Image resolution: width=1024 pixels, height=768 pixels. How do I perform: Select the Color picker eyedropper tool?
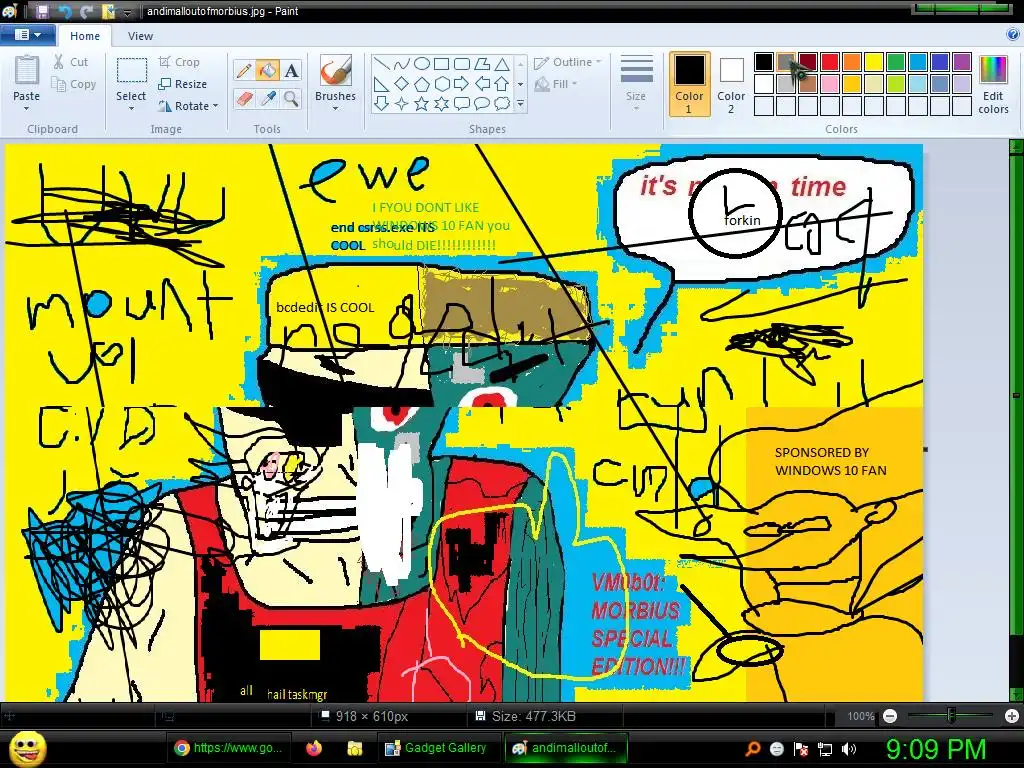[x=267, y=99]
